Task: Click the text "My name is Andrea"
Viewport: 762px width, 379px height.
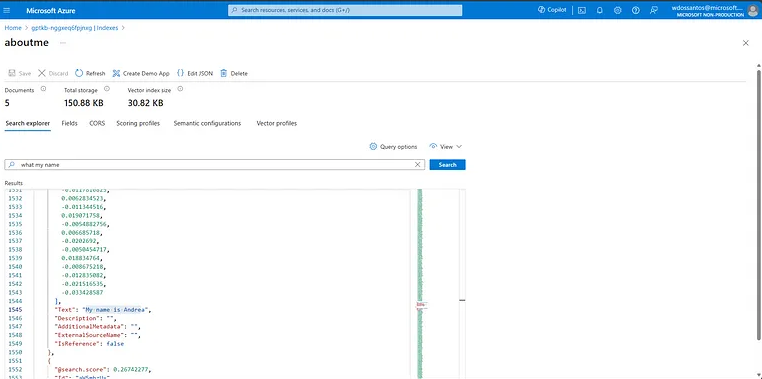Action: (116, 310)
